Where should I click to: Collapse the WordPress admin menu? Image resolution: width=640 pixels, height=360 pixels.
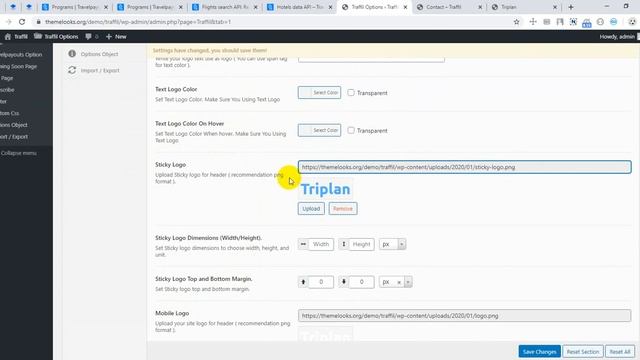click(18, 153)
